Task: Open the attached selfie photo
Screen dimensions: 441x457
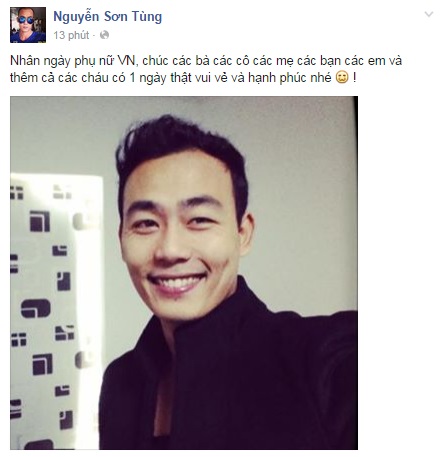Action: [x=184, y=273]
